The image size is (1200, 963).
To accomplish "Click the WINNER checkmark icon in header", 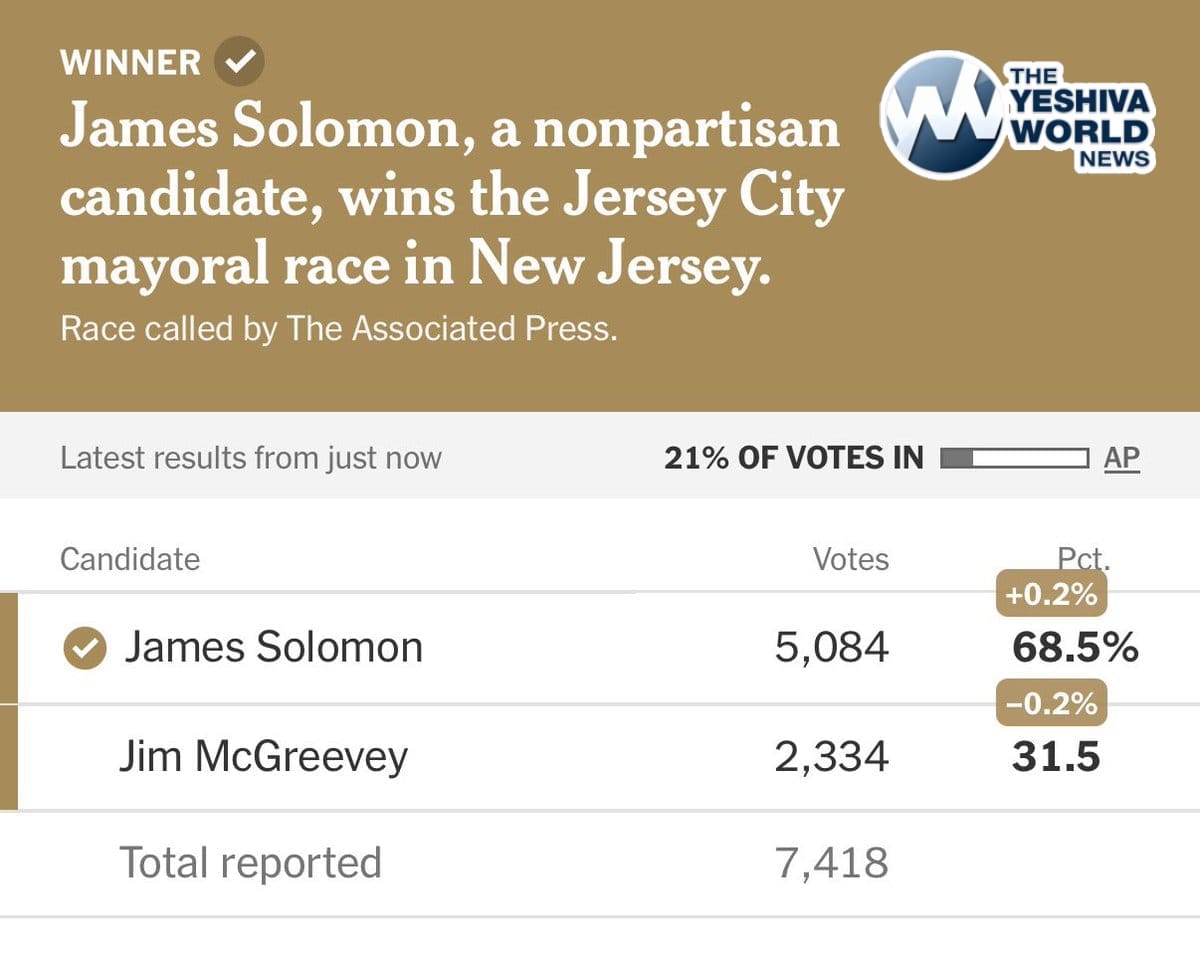I will 239,62.
